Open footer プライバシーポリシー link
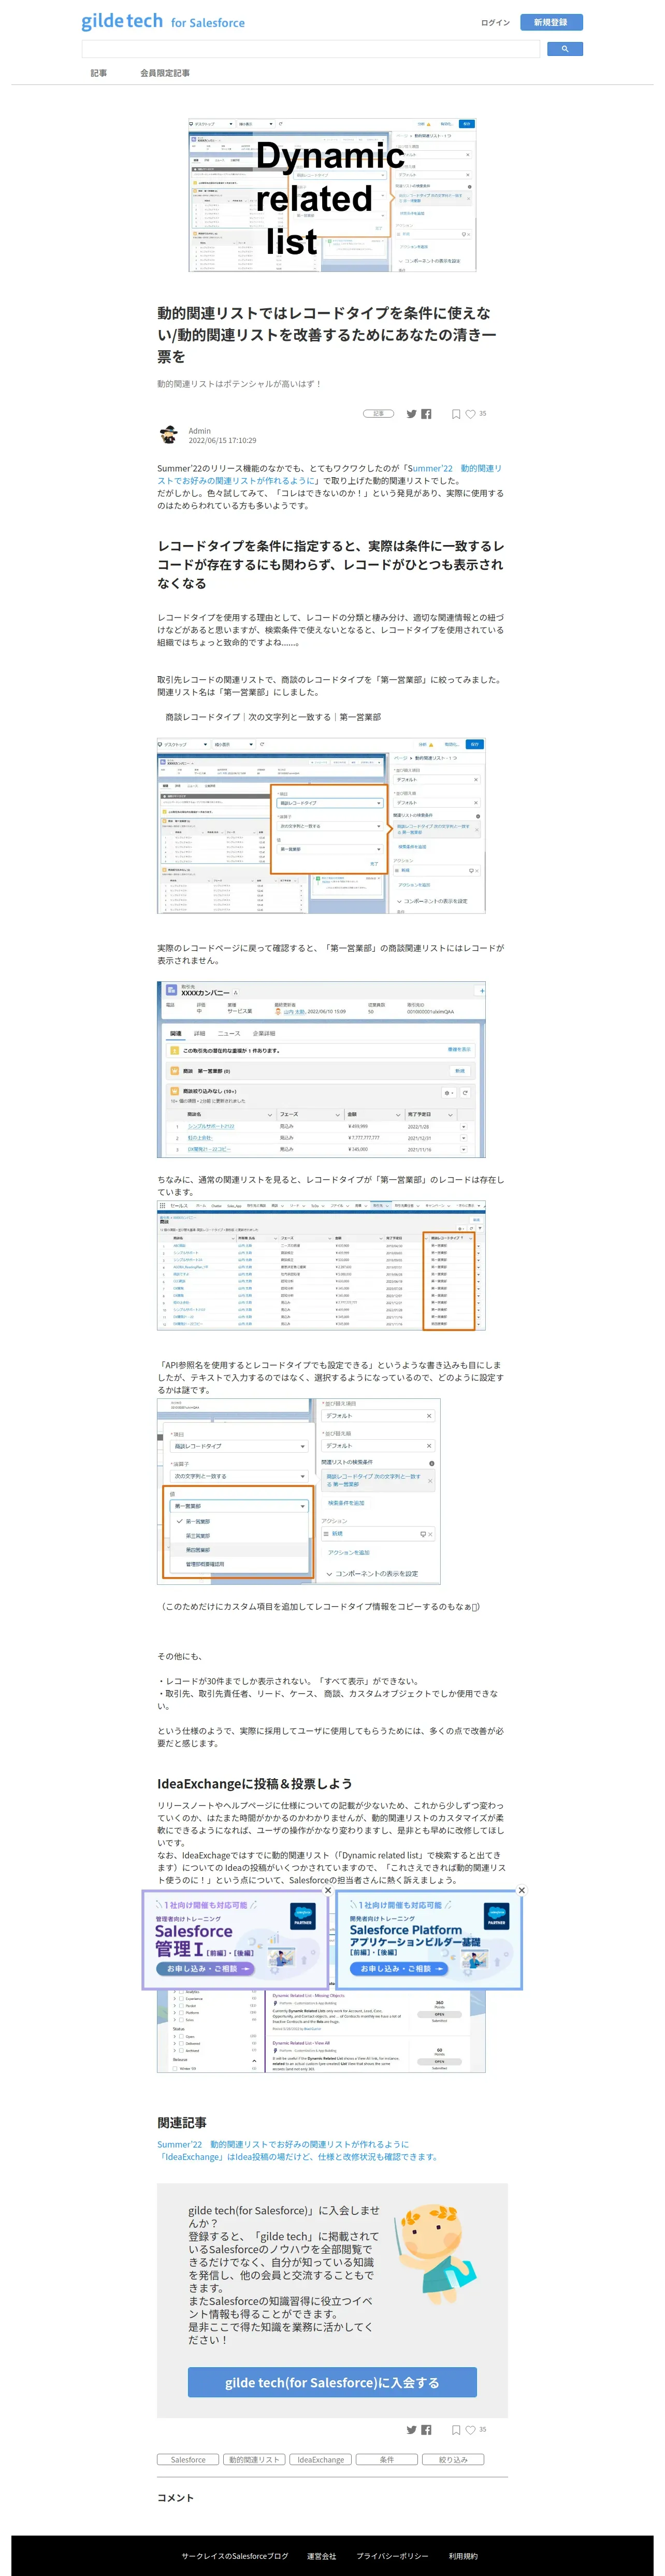The image size is (665, 2576). pyautogui.click(x=393, y=2556)
